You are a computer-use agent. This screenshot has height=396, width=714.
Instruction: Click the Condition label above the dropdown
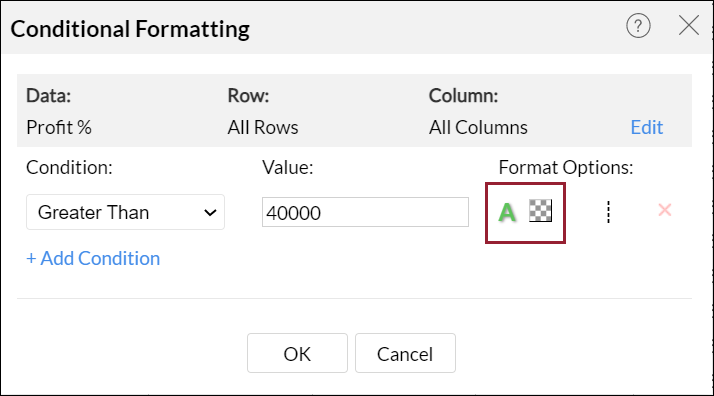pyautogui.click(x=69, y=168)
